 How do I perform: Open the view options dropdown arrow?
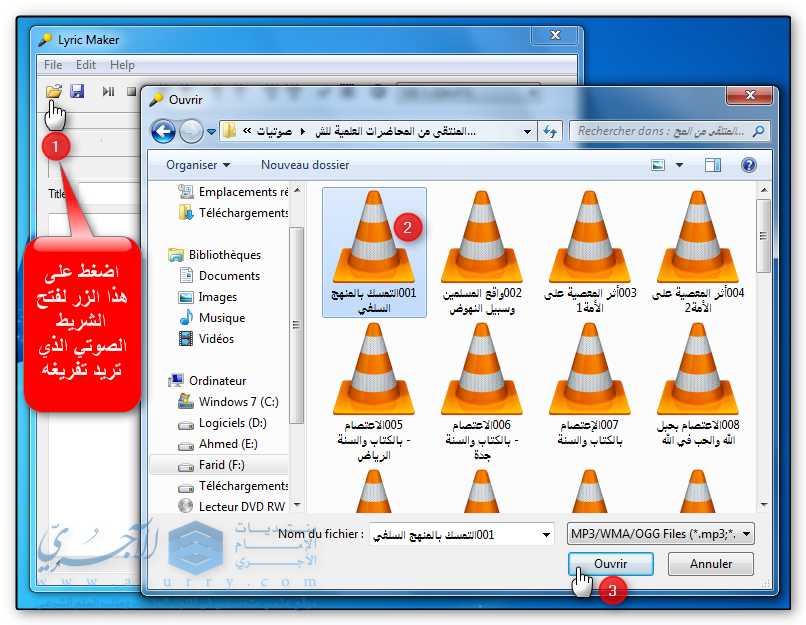(679, 165)
